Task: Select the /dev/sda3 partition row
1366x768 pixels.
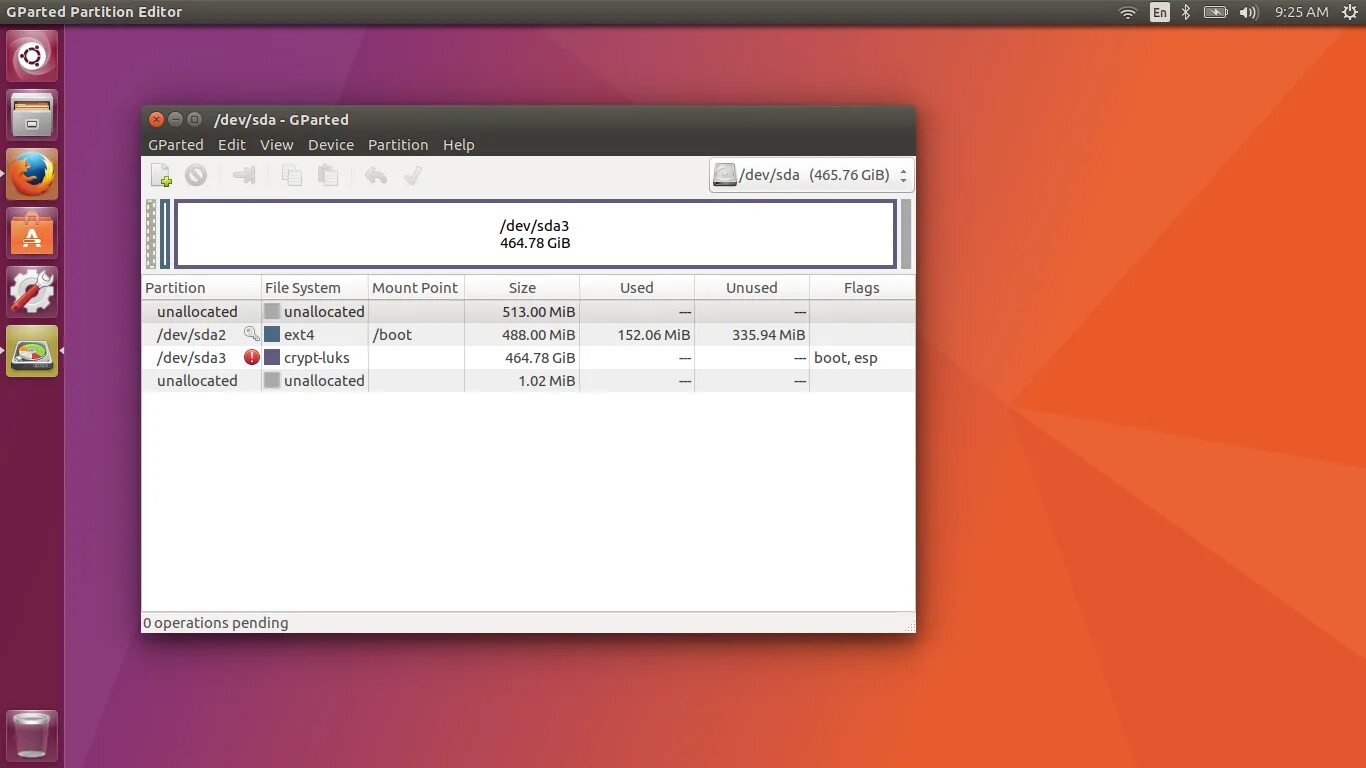Action: (528, 357)
